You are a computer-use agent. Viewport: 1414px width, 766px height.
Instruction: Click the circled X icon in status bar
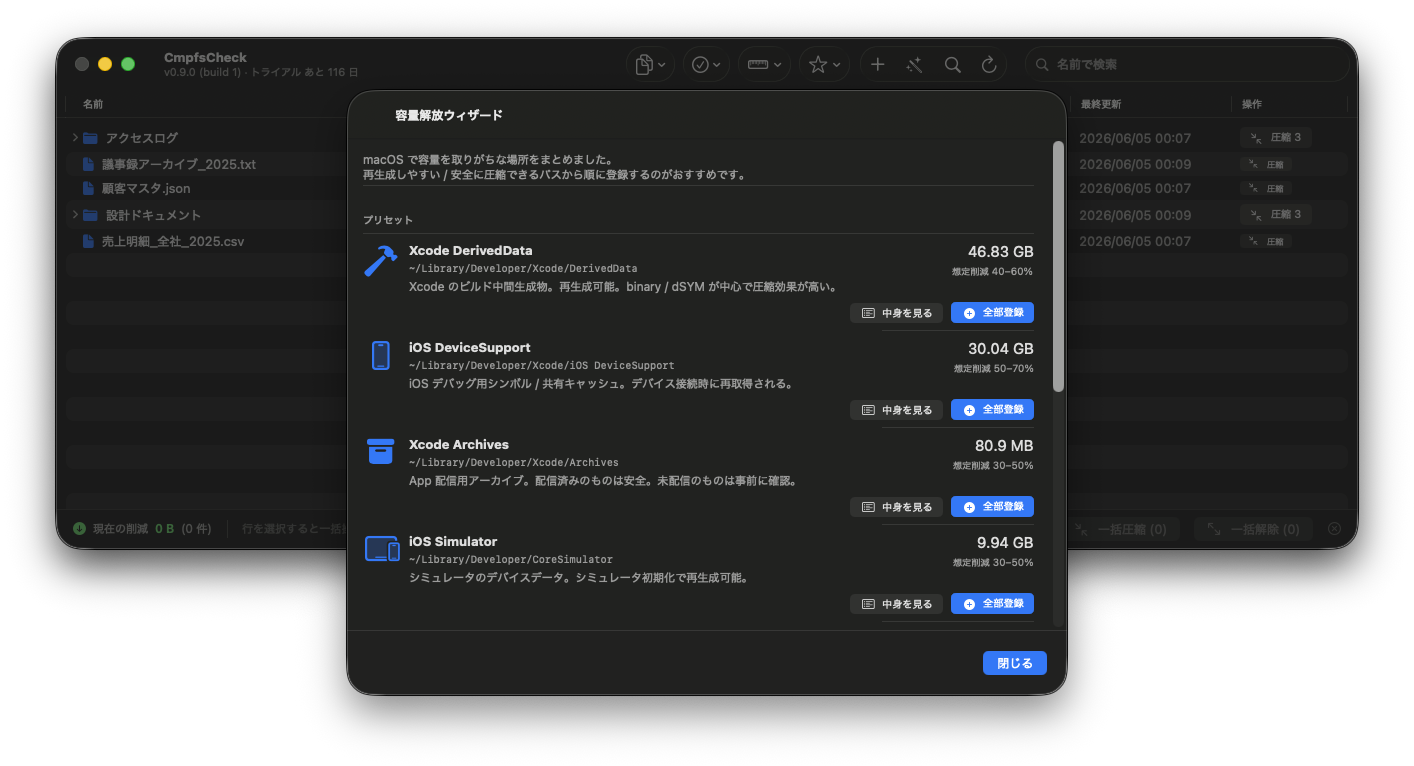(x=1334, y=529)
